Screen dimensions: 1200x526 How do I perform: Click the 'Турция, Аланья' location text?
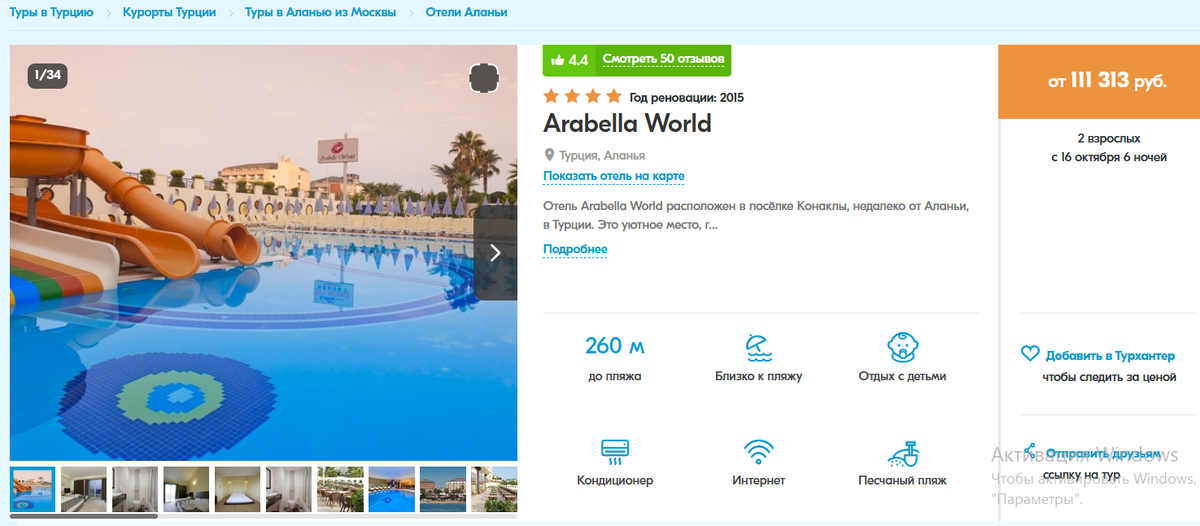pyautogui.click(x=602, y=156)
